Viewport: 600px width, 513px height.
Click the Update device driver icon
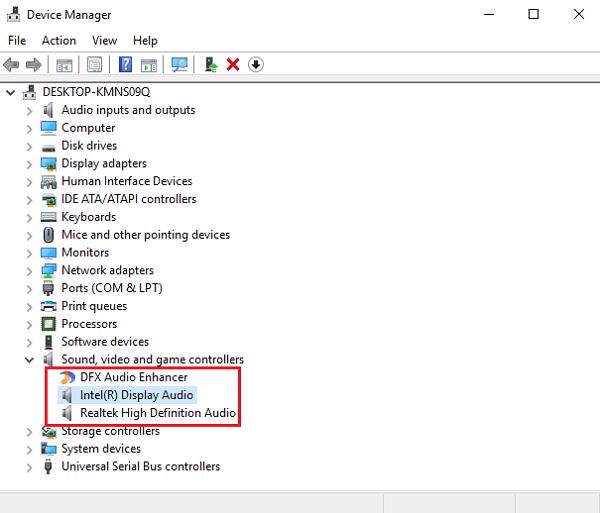211,64
